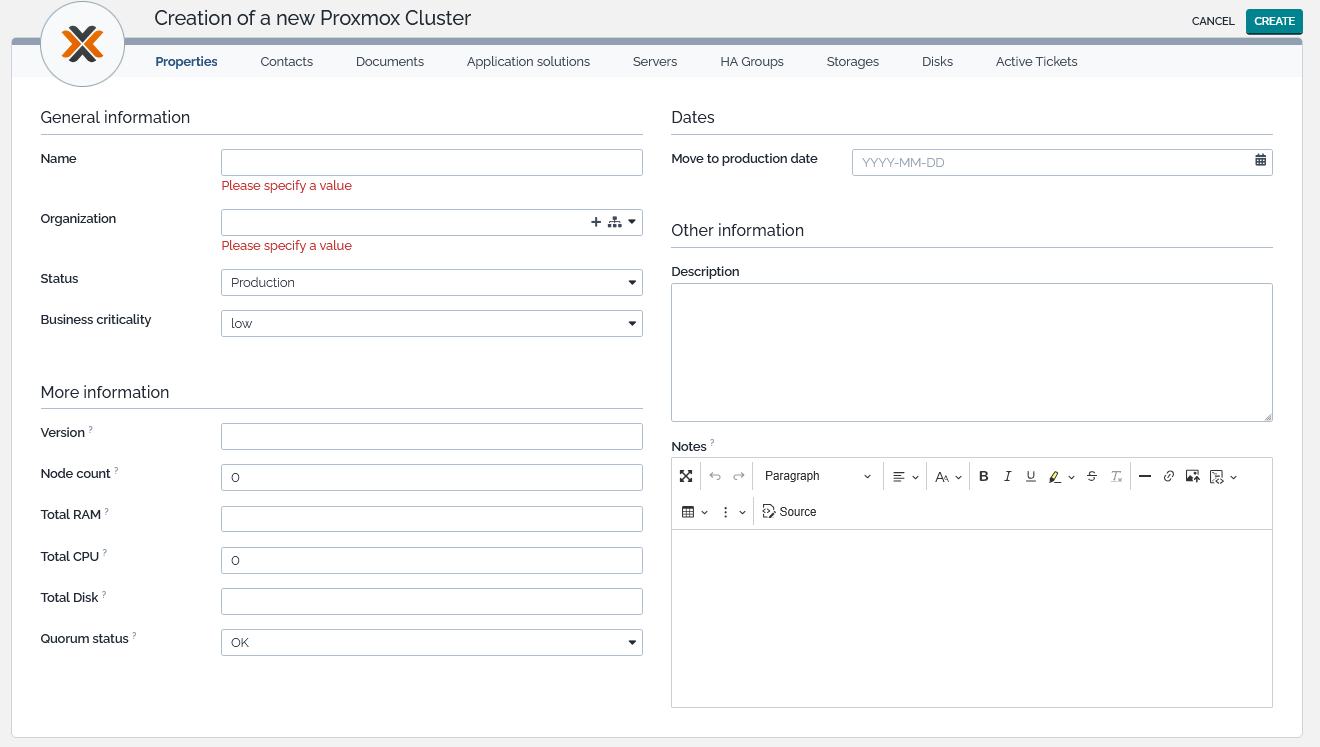Insert a horizontal line in Notes

click(x=1145, y=476)
